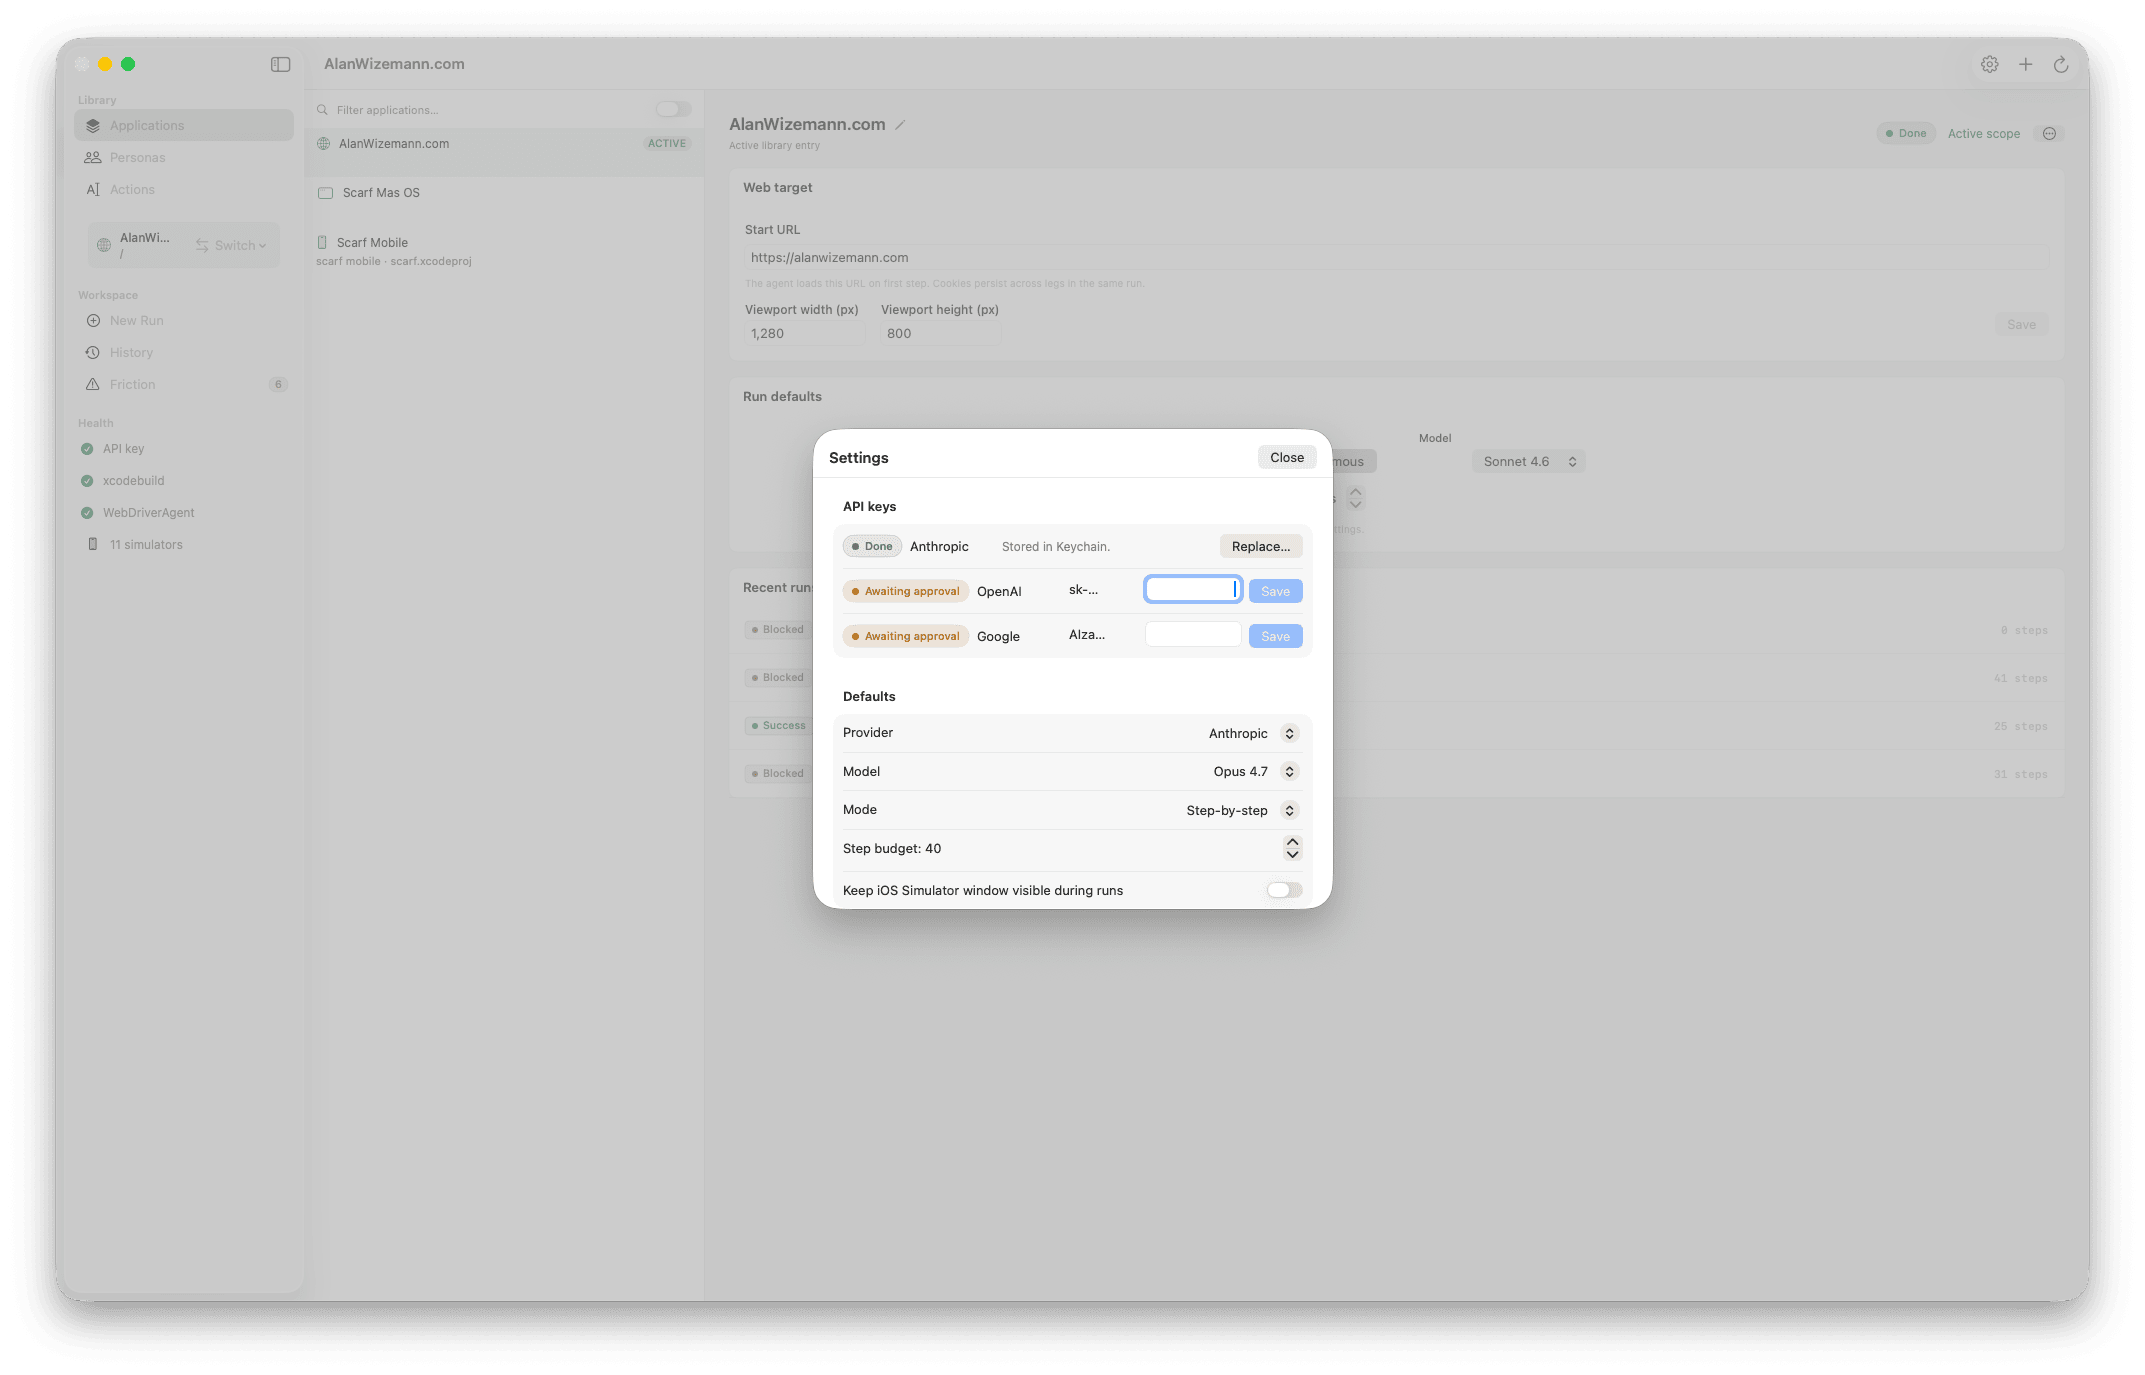Viewport: 2145px width, 1375px height.
Task: Open History in Workspace sidebar
Action: [184, 352]
